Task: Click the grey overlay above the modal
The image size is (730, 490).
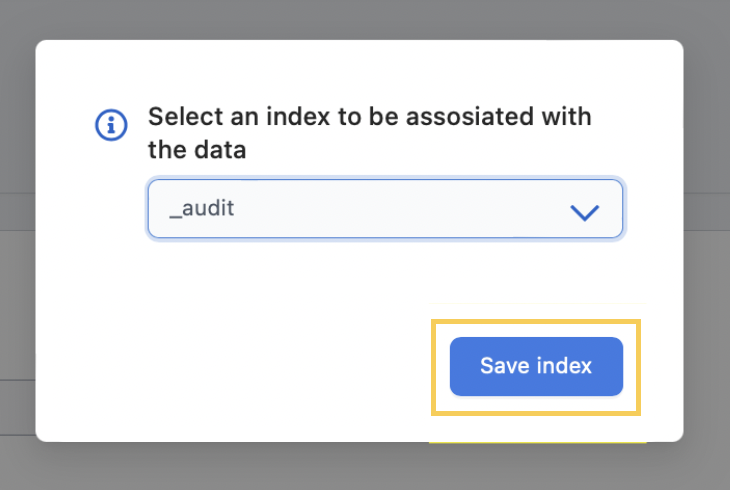Action: coord(365,19)
